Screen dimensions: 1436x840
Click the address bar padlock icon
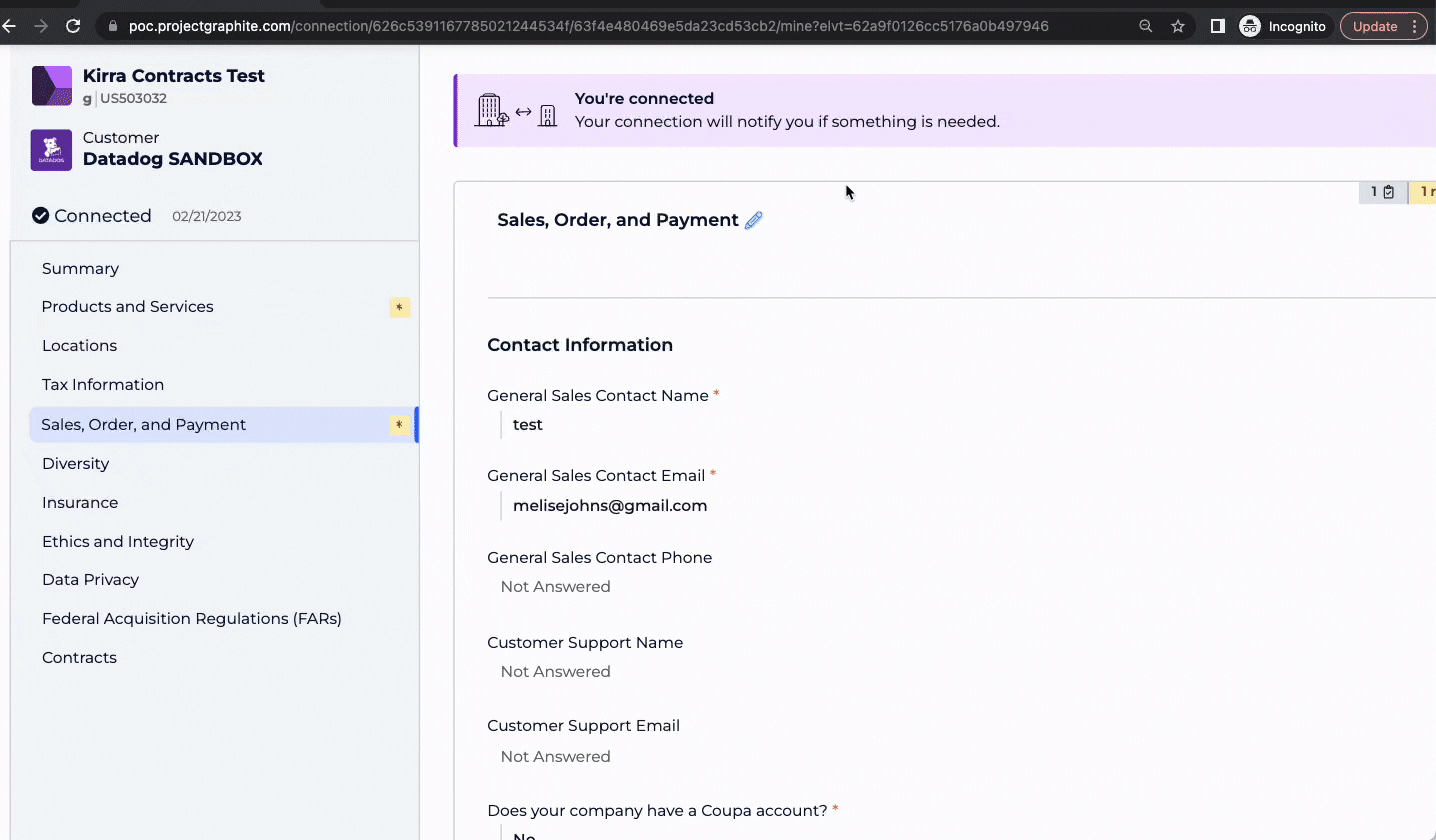(113, 26)
